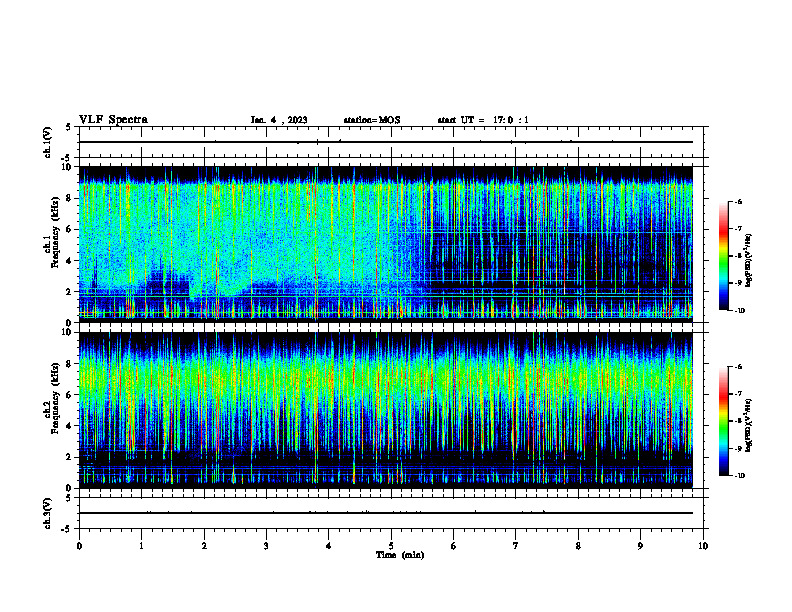
Task: Click the "-6" tick on ch.1 colorbar
Action: point(738,201)
